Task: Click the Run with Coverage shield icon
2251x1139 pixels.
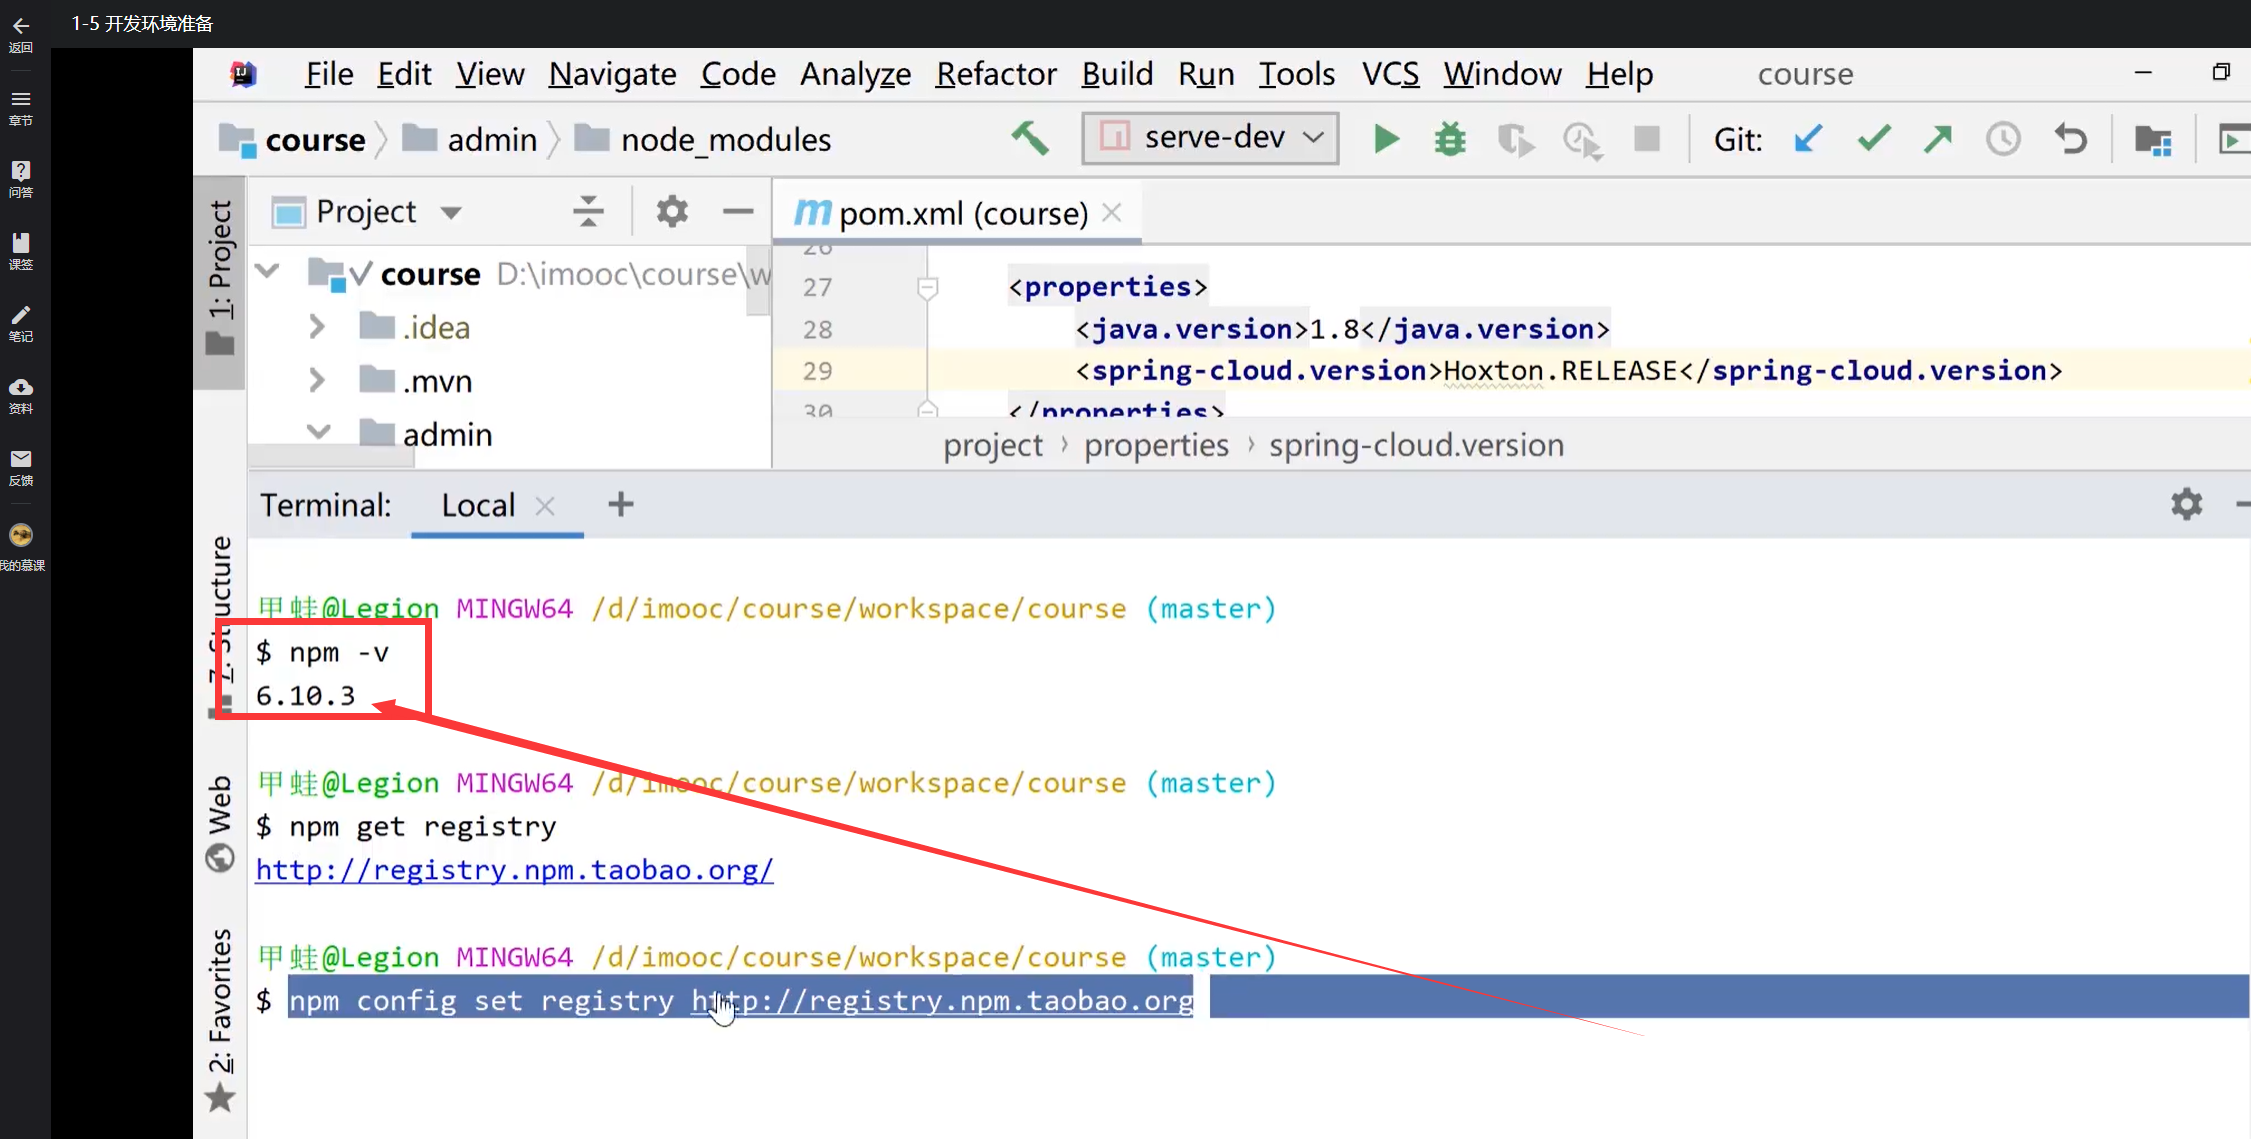Action: 1516,139
